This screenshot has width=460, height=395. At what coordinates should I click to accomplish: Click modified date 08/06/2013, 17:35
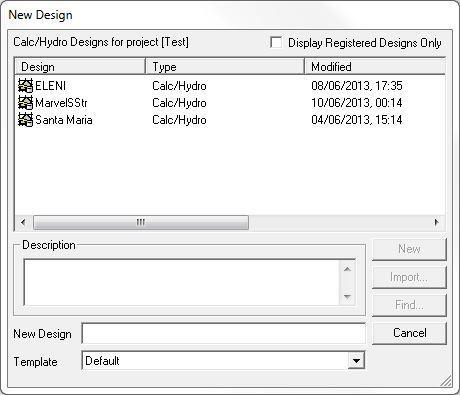(x=357, y=86)
